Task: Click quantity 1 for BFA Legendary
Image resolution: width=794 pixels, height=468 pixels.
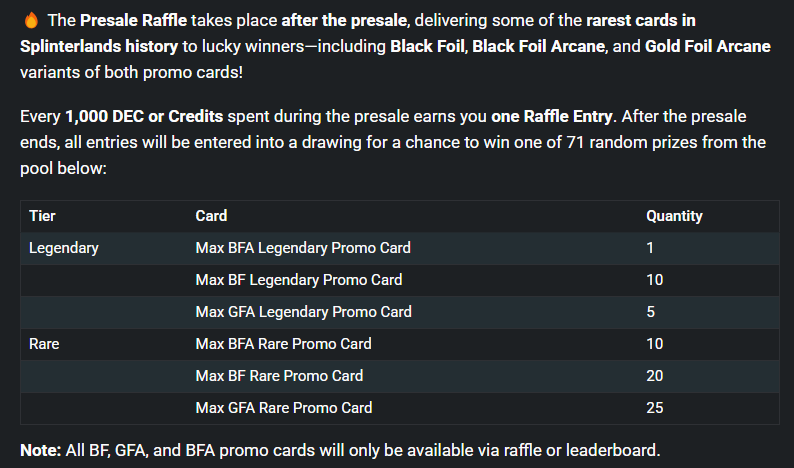Action: (650, 248)
